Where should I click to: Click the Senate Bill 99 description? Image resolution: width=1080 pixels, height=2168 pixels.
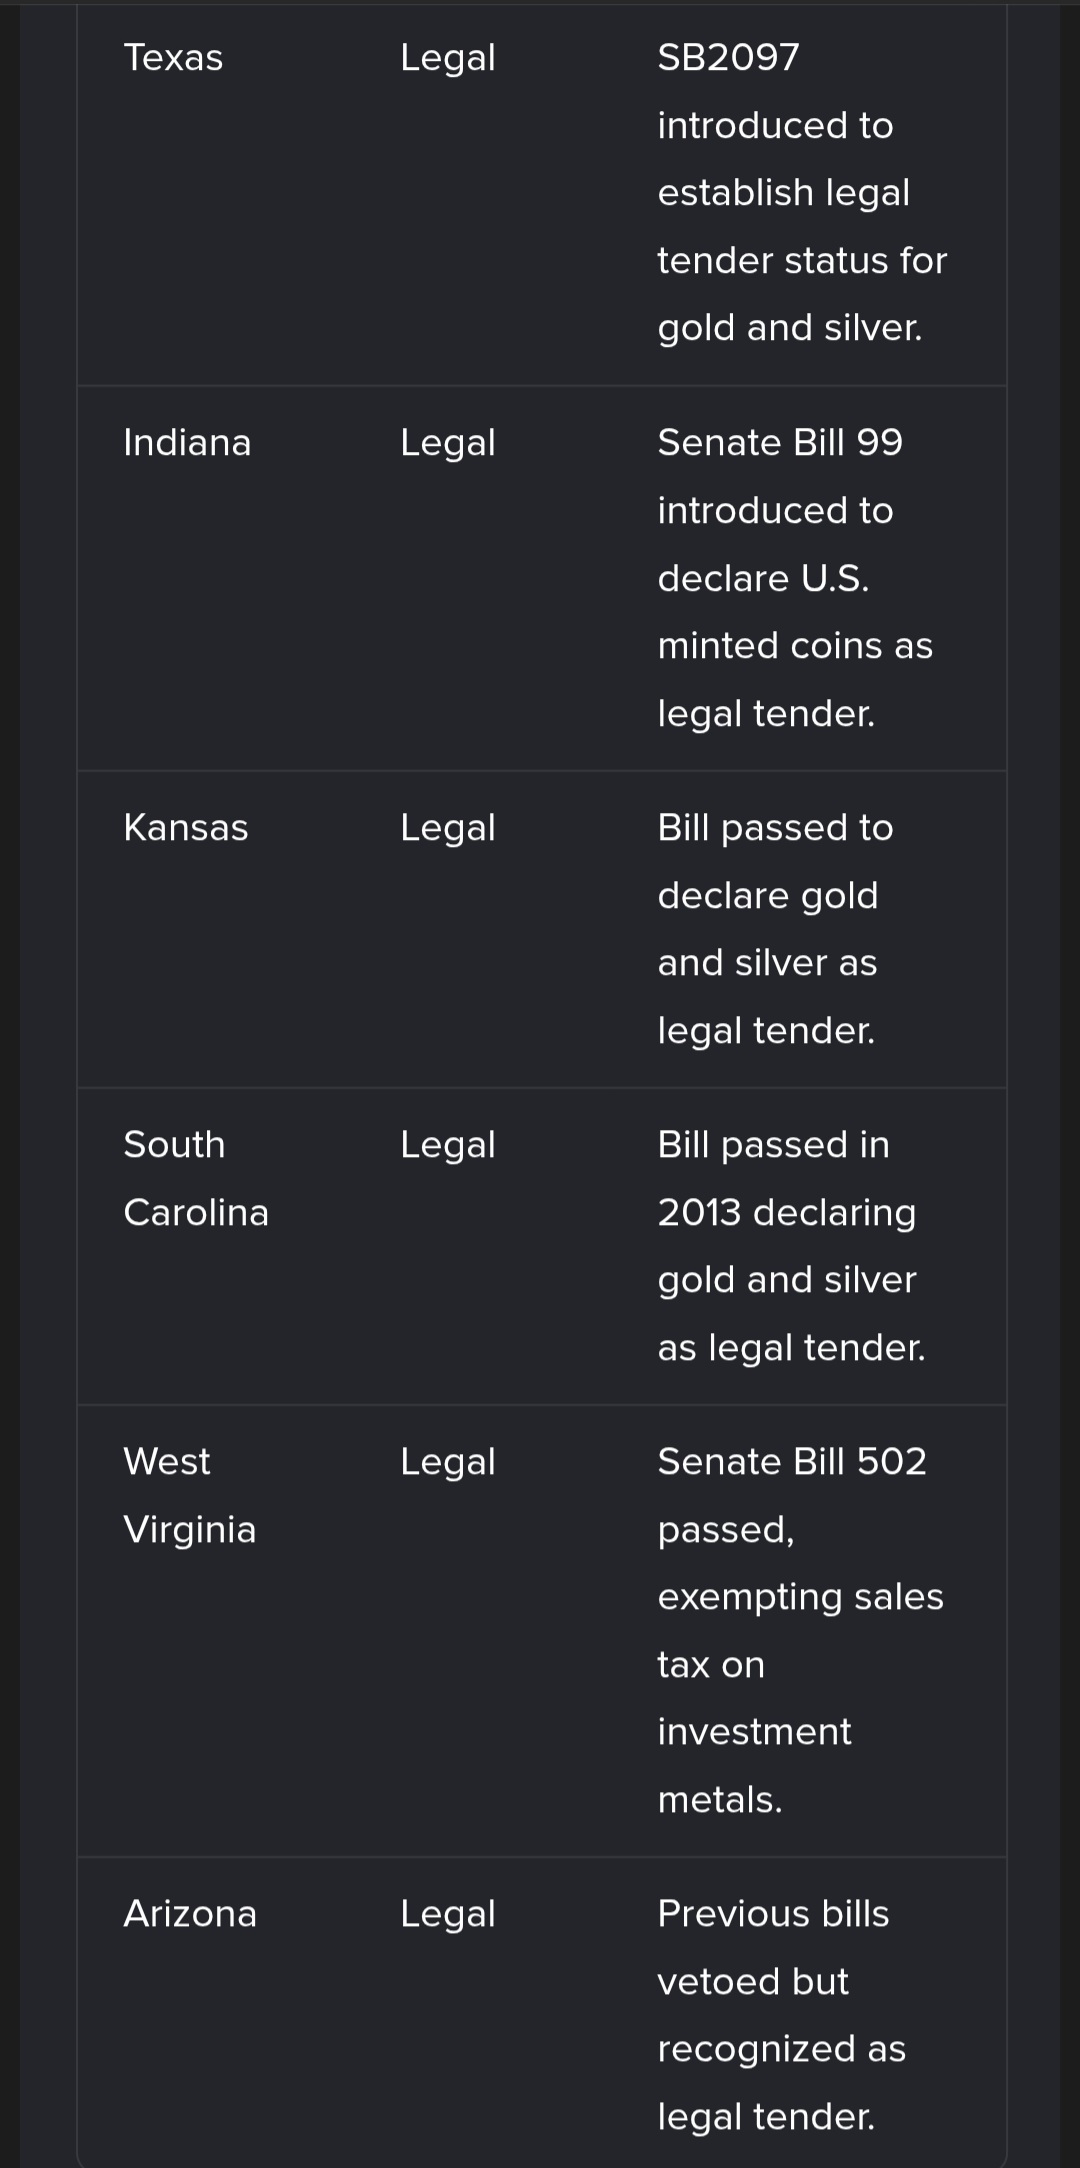780,443
